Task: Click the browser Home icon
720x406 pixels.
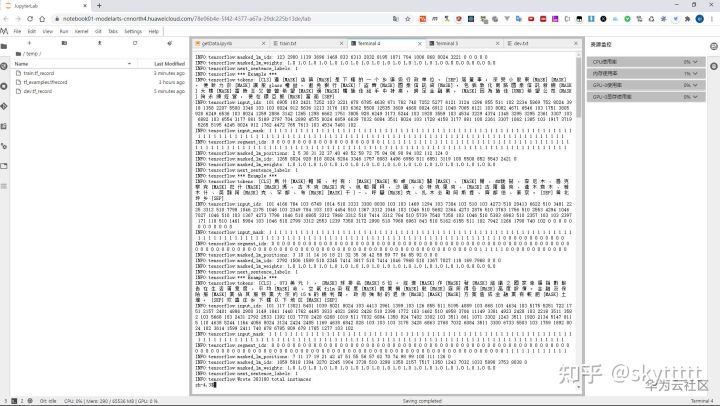Action: click(x=42, y=19)
